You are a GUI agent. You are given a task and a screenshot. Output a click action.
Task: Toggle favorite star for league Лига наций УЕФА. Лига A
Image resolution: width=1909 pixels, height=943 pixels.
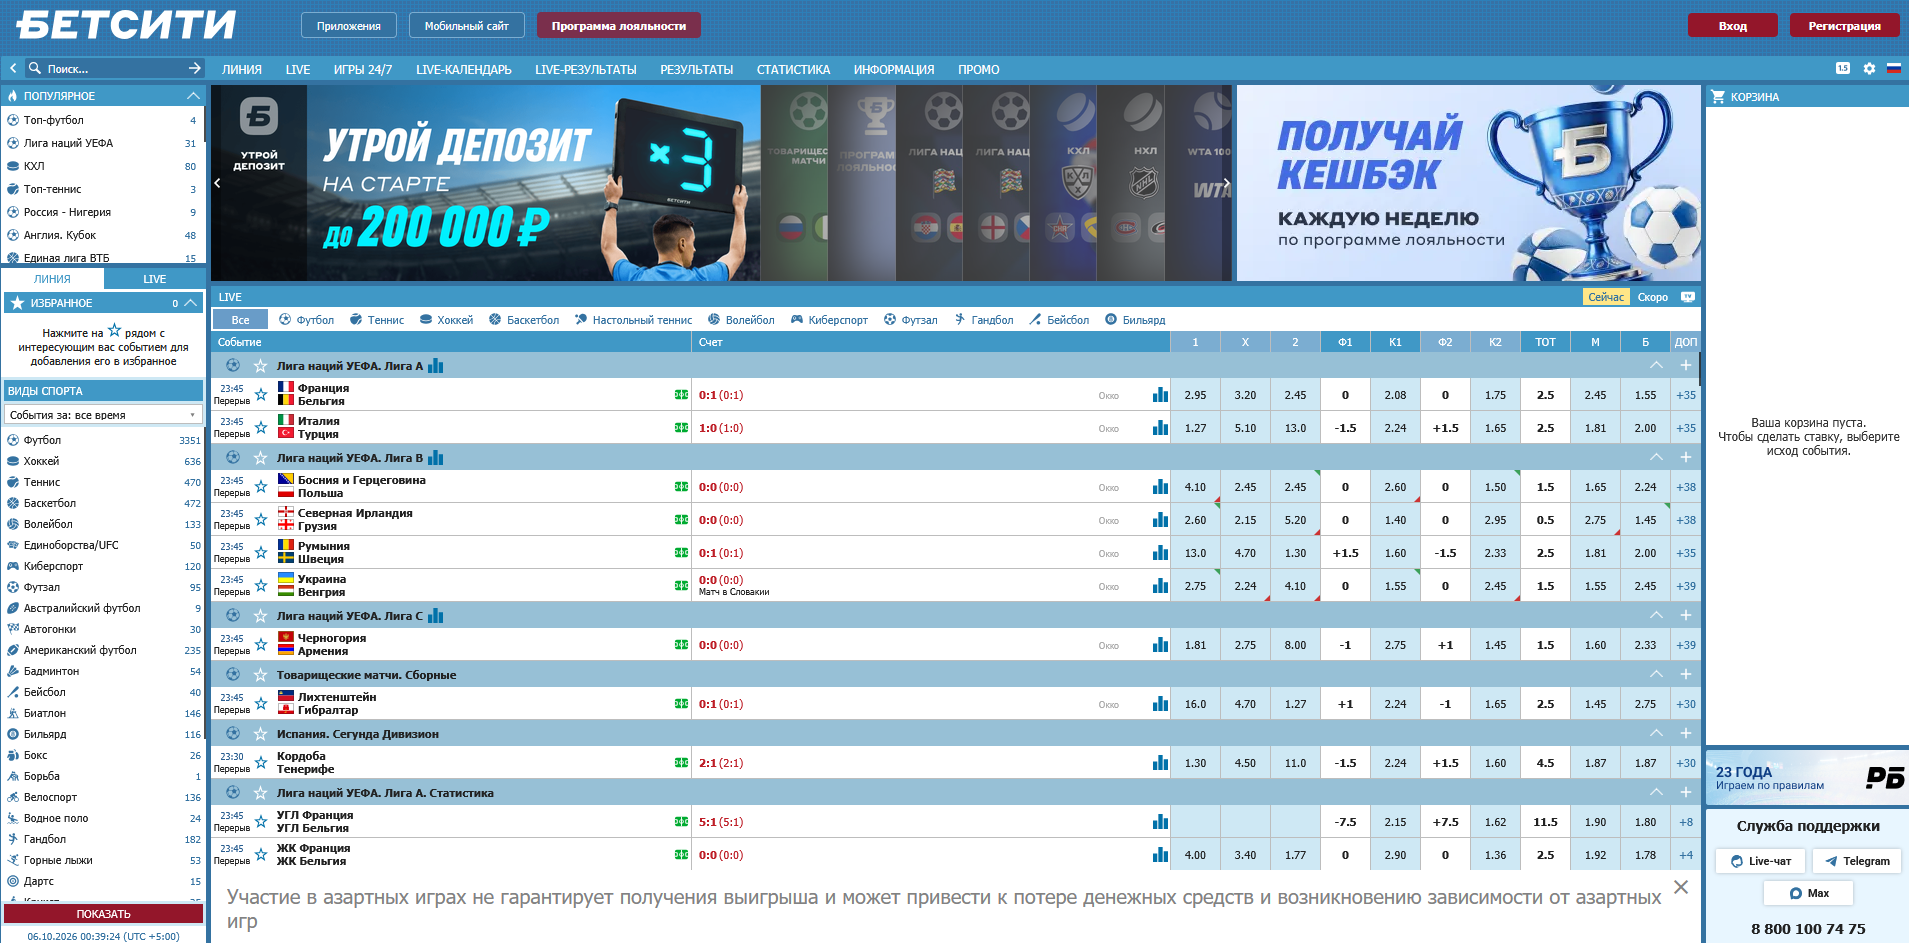pyautogui.click(x=261, y=366)
